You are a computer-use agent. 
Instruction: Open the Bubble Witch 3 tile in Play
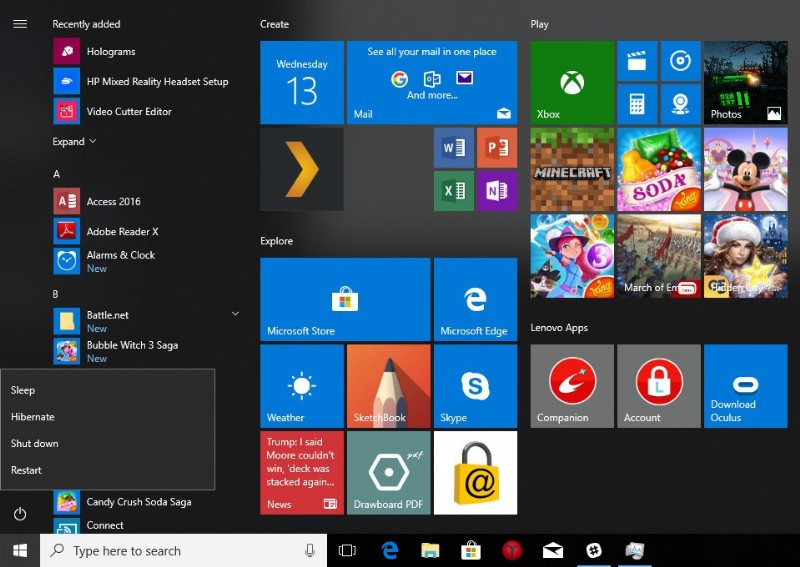[x=572, y=256]
